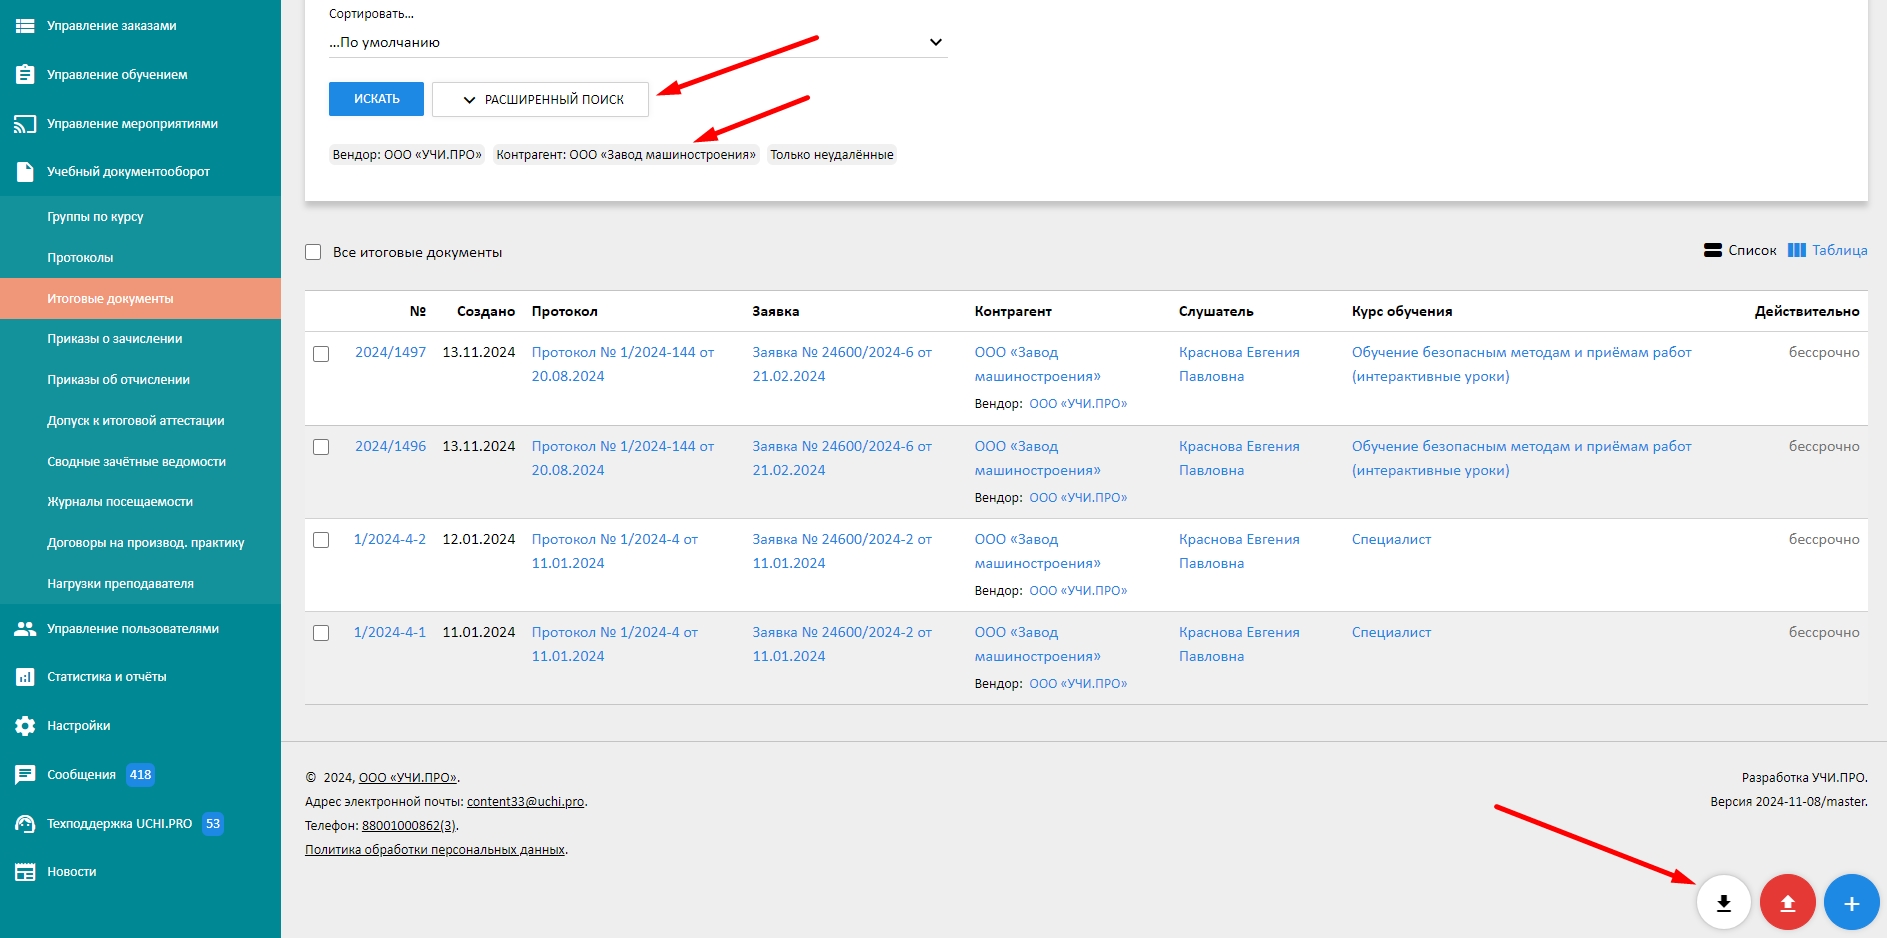
Task: Open 'Политика обработки персональных данных' link
Action: 435,850
